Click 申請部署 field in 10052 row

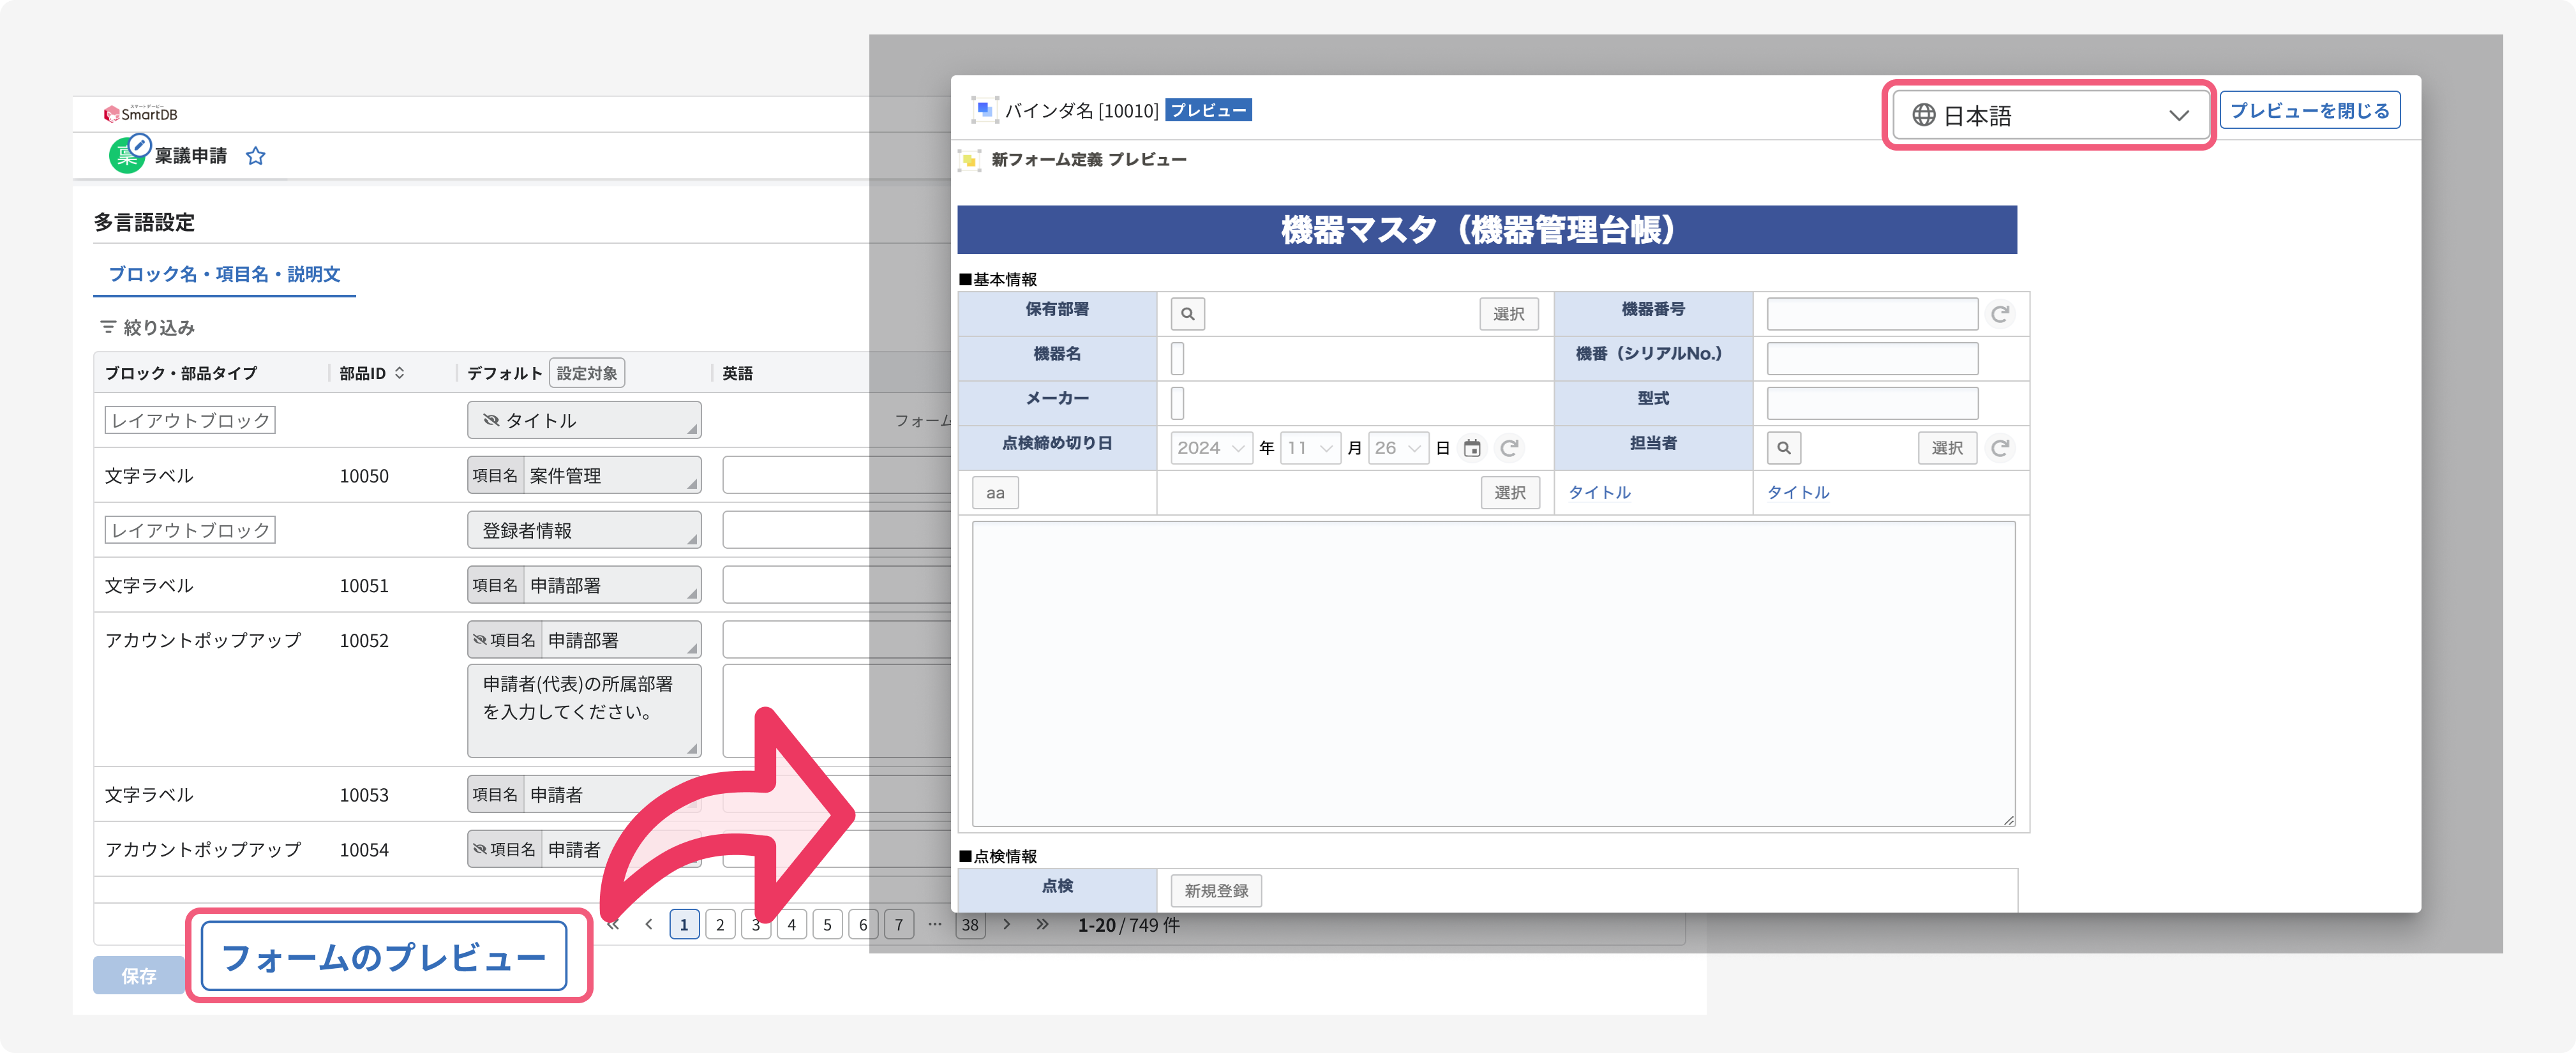click(584, 640)
